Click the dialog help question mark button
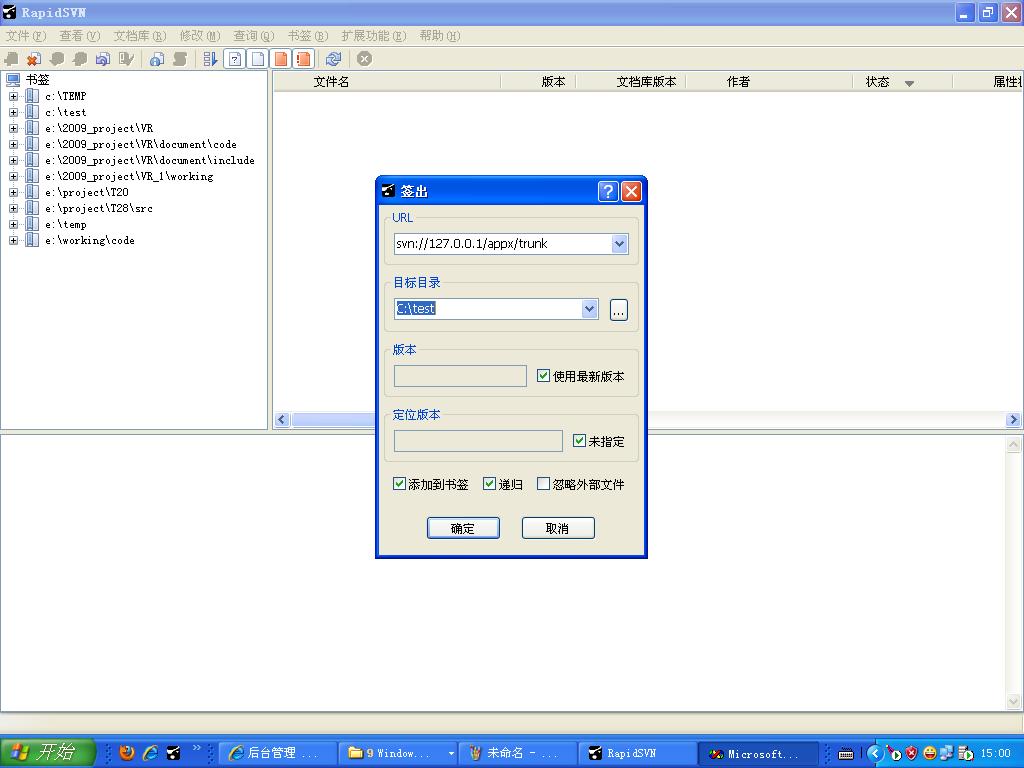Screen dimensions: 1024x768 (608, 191)
